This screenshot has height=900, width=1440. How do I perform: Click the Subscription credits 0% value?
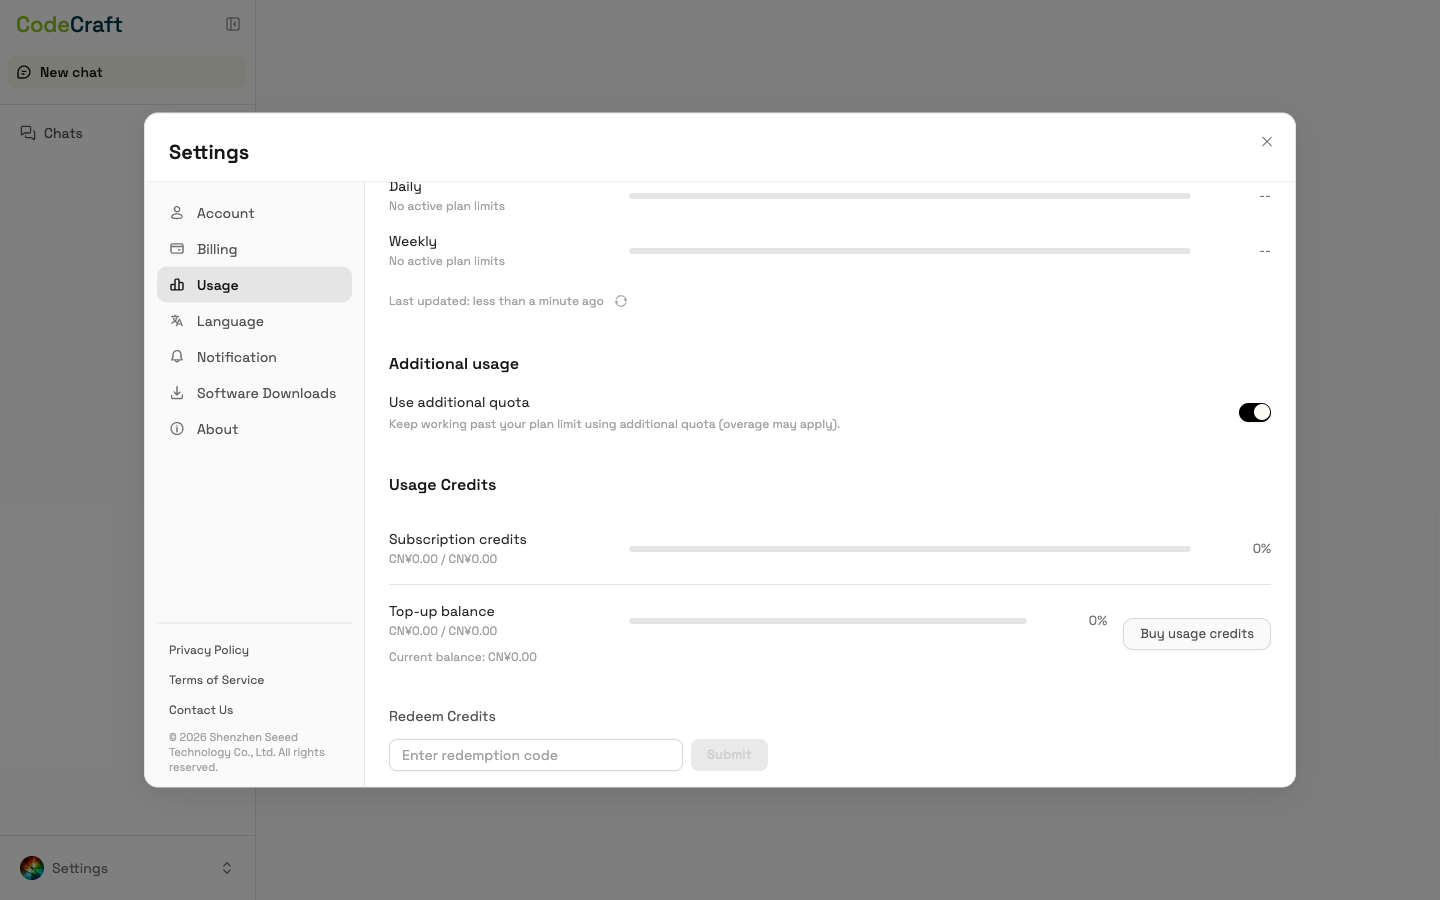(x=1261, y=549)
